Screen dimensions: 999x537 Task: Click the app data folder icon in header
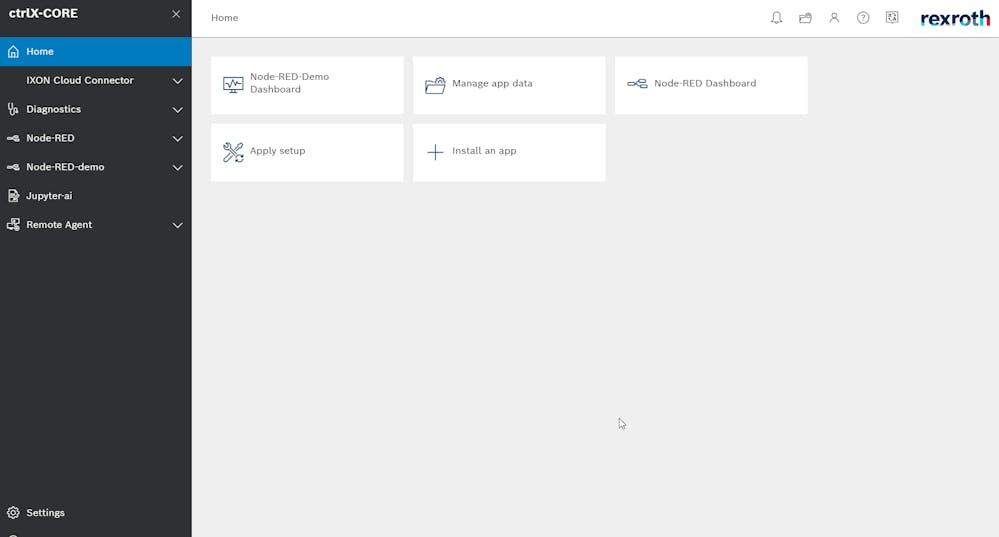coord(805,18)
